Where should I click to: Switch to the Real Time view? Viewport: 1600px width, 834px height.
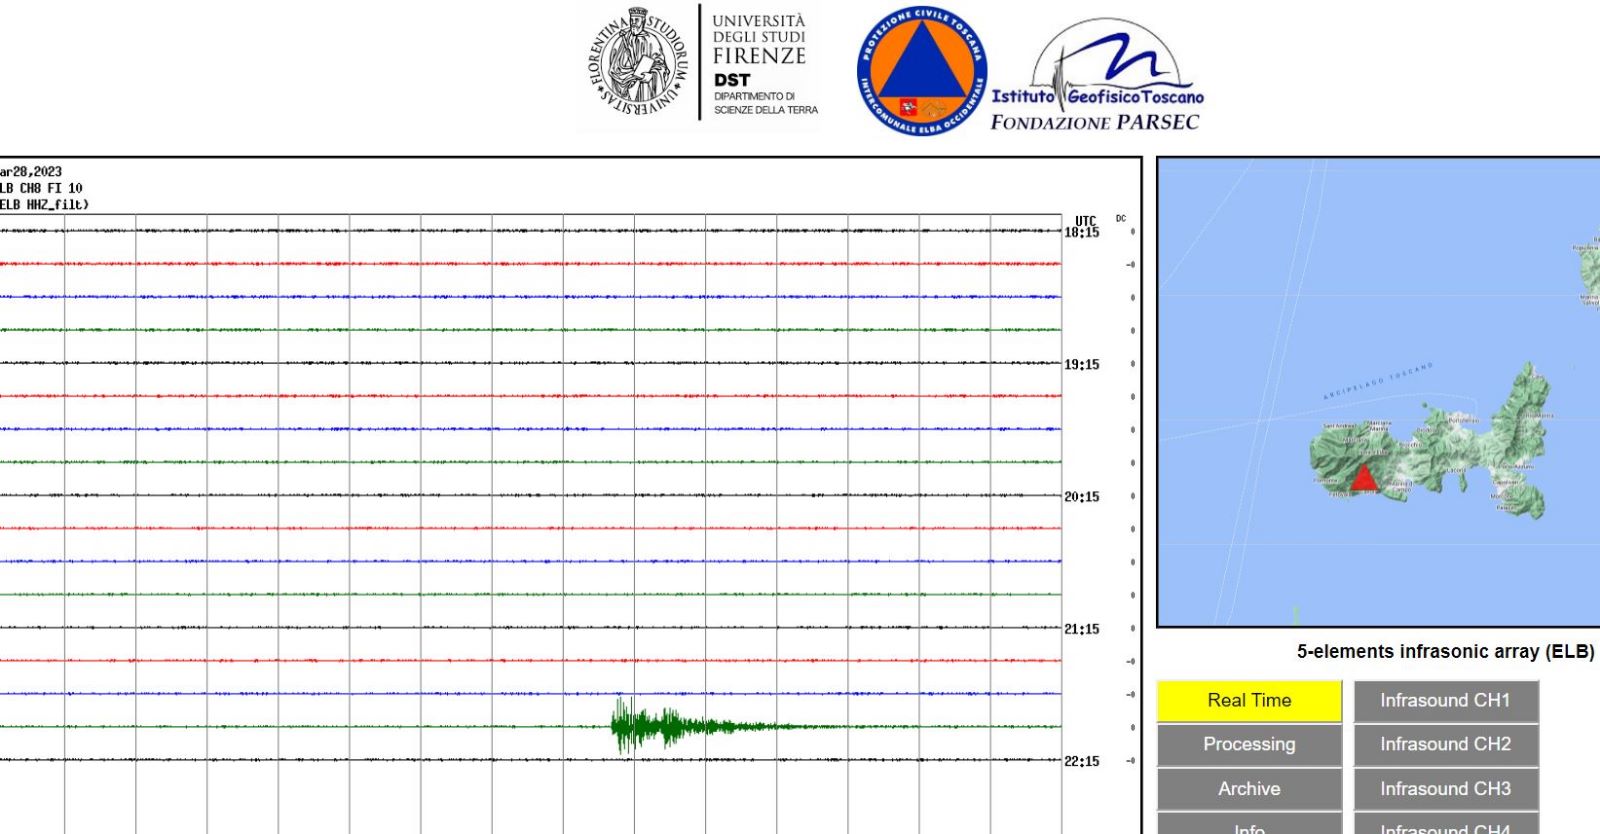1249,701
